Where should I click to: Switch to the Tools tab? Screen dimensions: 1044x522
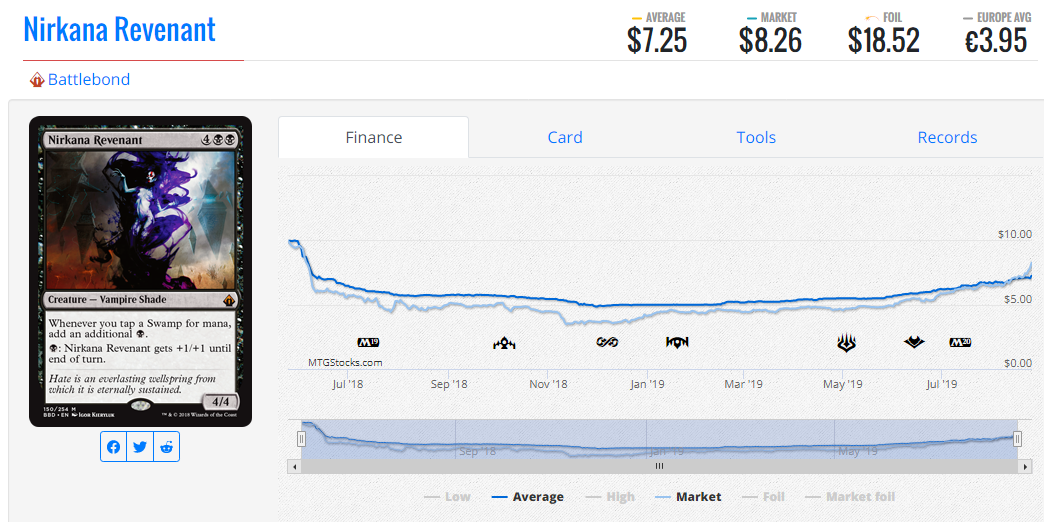pos(756,137)
